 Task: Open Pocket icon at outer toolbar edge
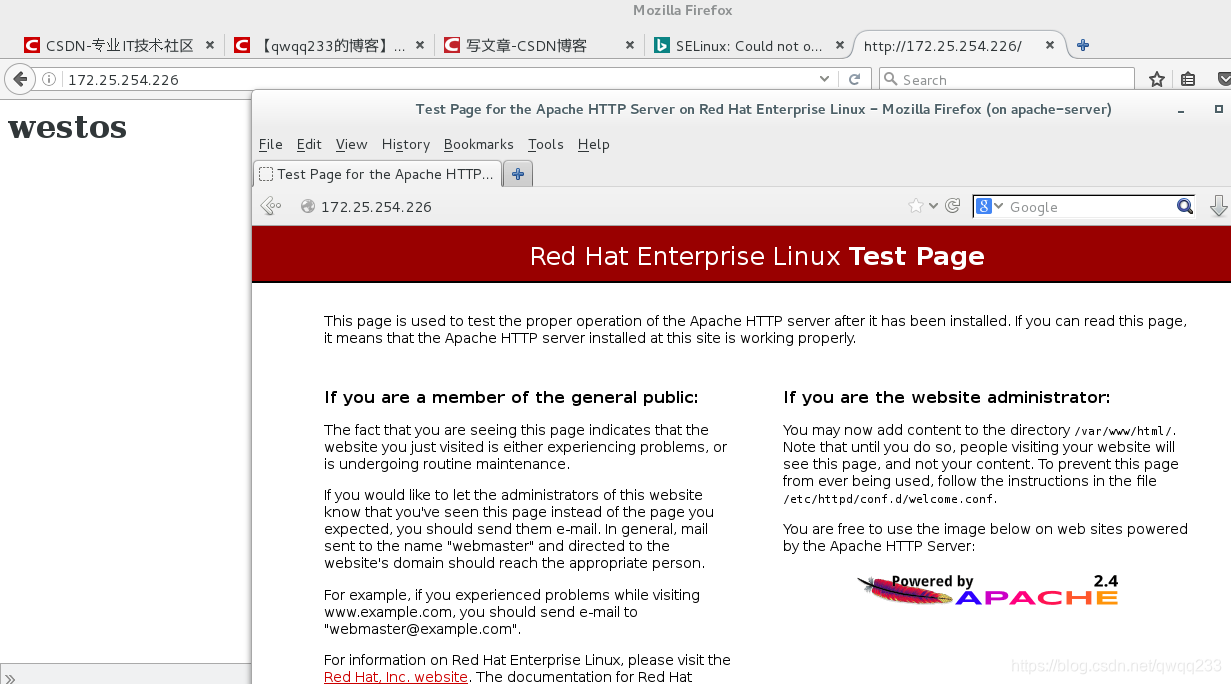click(1222, 79)
